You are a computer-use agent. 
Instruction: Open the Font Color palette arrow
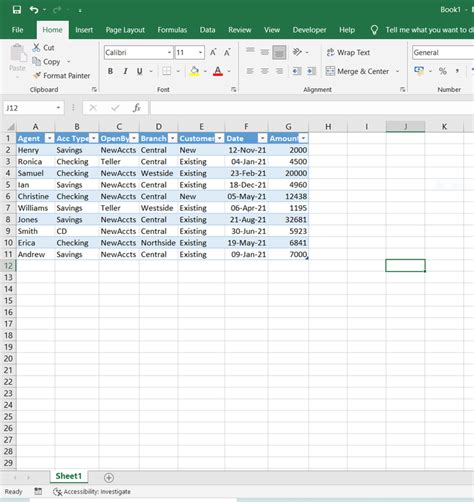pyautogui.click(x=229, y=71)
